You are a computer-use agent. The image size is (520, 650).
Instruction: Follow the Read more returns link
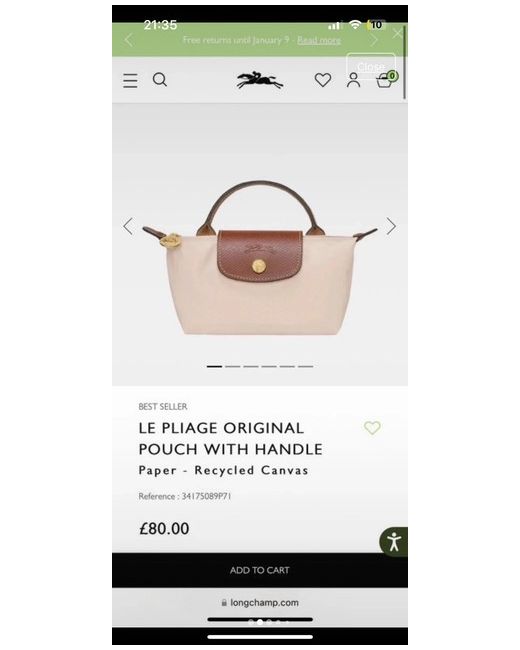[319, 40]
